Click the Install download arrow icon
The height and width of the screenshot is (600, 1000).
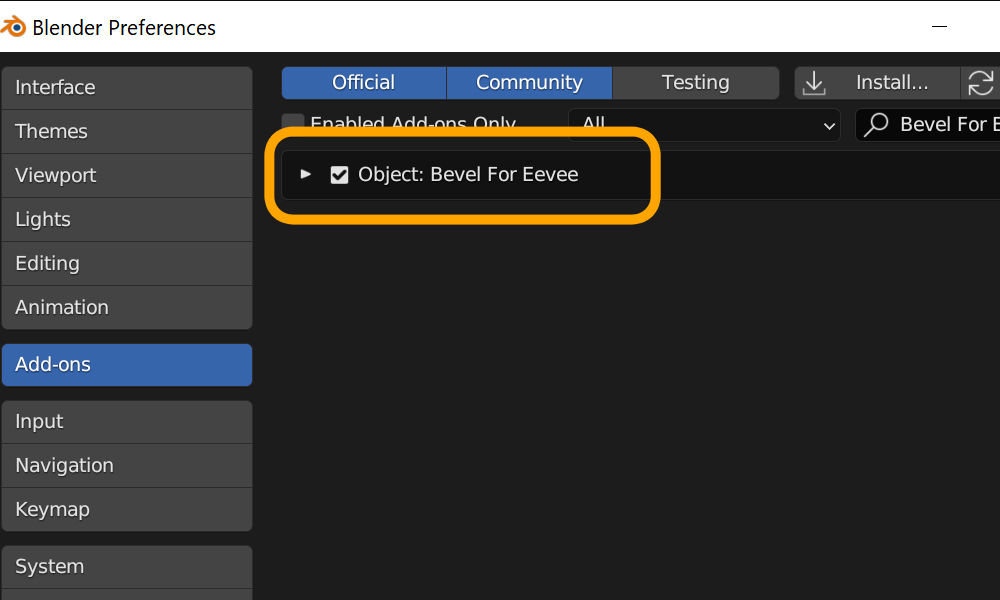click(x=814, y=83)
